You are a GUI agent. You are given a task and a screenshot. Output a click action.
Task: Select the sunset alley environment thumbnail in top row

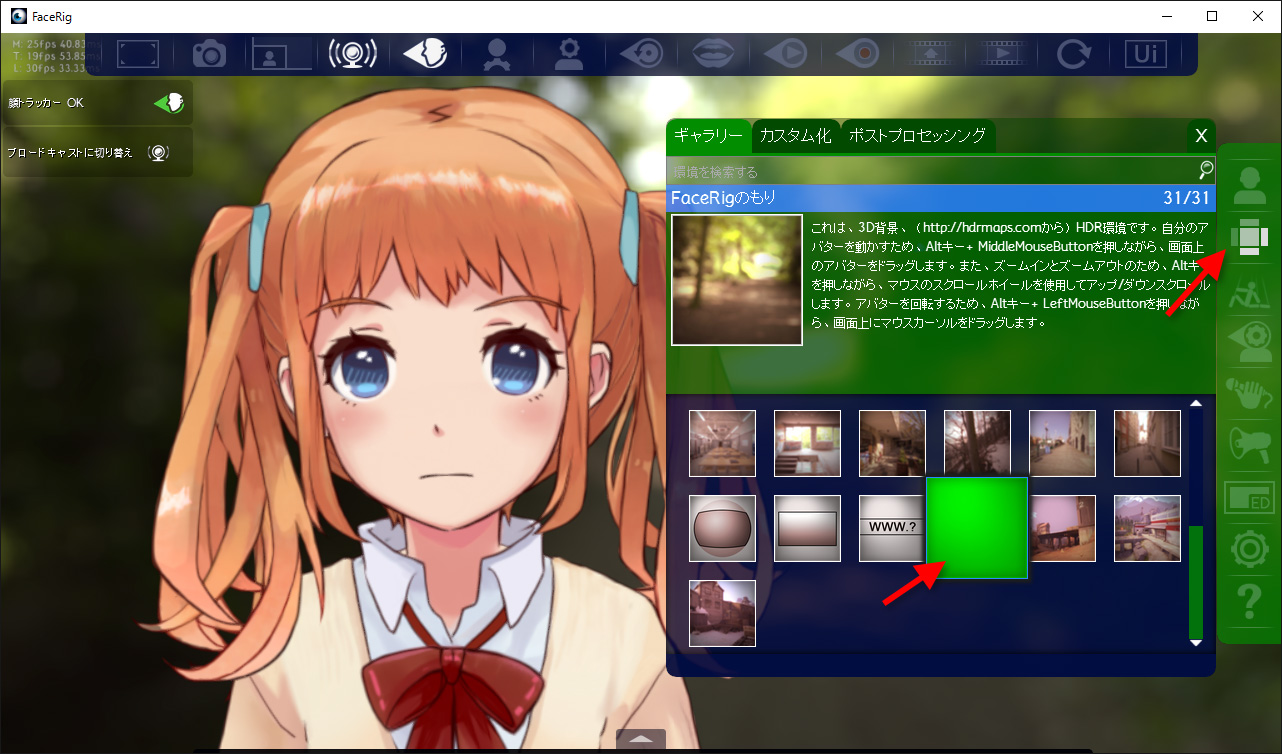(1147, 443)
